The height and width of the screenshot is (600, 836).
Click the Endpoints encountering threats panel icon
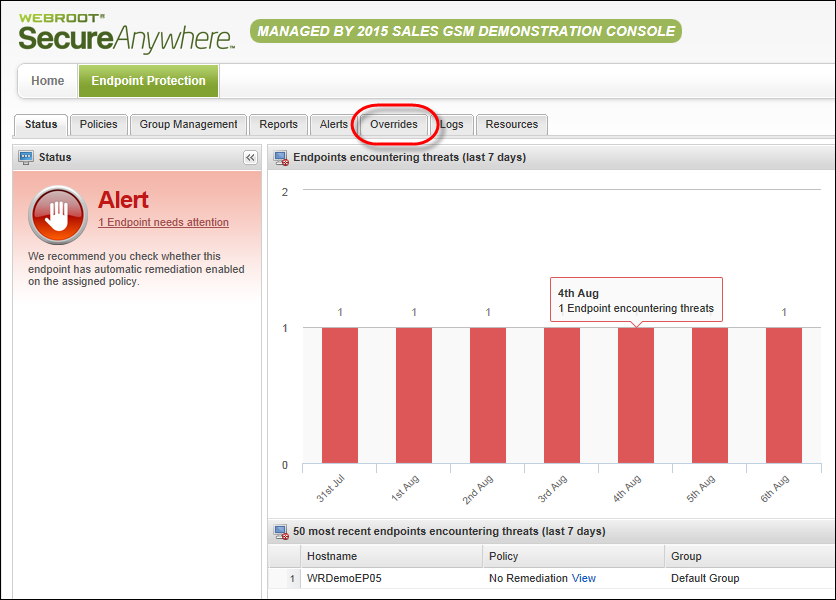pos(281,158)
